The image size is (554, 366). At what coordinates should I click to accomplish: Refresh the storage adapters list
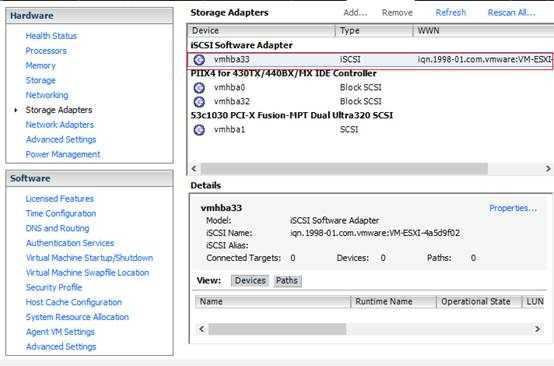point(450,13)
